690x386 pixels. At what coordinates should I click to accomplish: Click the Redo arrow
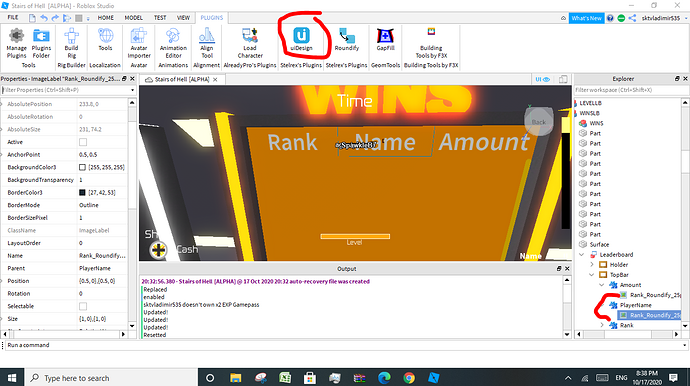point(55,18)
